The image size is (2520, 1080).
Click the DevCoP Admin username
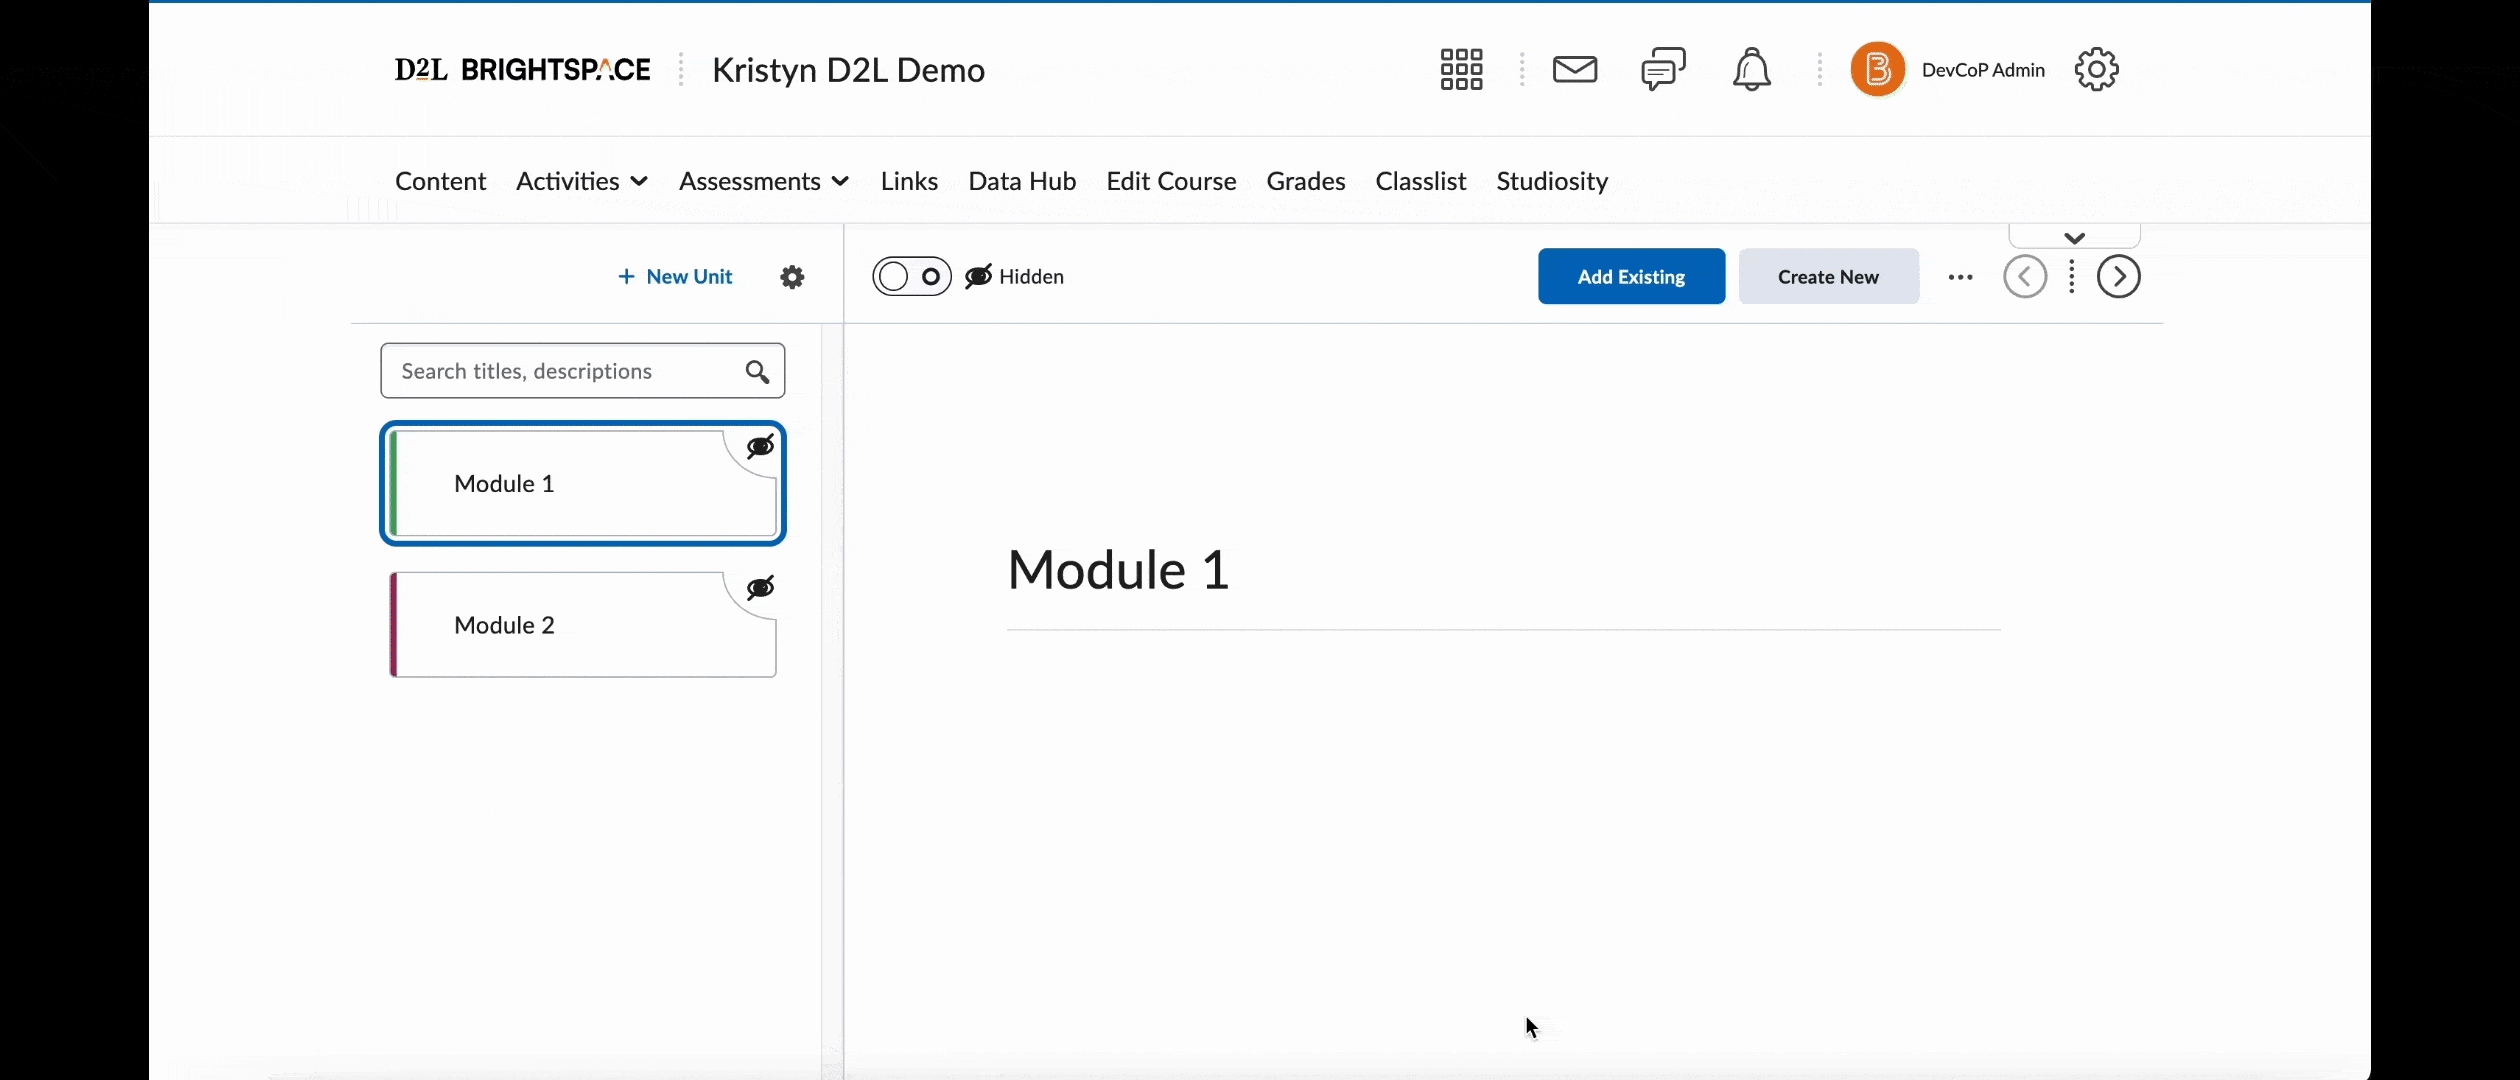(1983, 70)
